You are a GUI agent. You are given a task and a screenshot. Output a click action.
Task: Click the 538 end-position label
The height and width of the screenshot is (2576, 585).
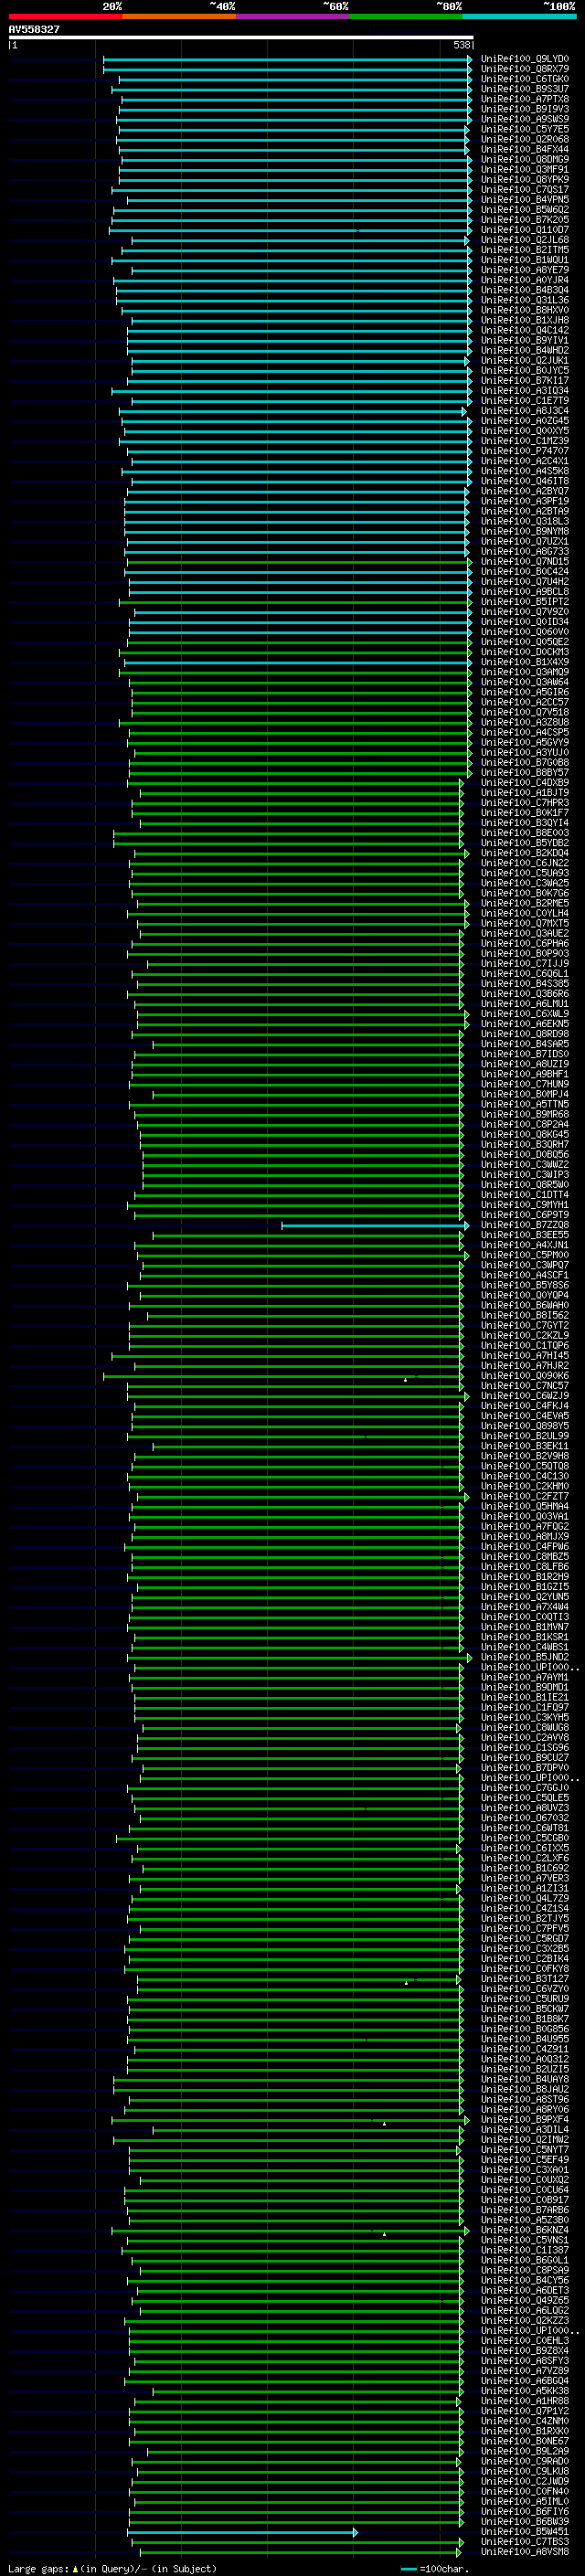click(462, 45)
